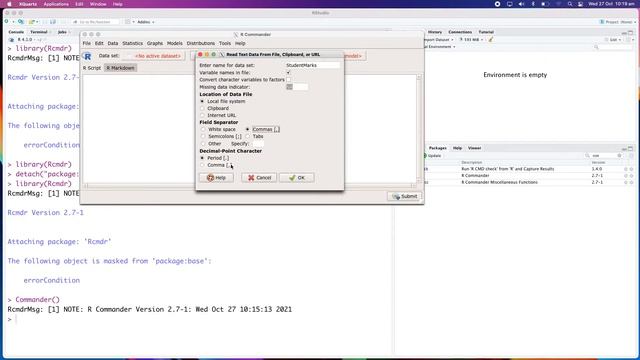Screen dimensions: 640x360
Task: Click the volume icon in menu bar
Action: [521, 4]
